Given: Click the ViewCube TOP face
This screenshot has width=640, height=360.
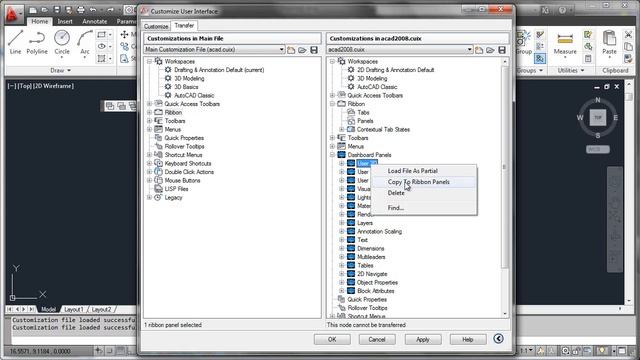Looking at the screenshot, I should 598,118.
